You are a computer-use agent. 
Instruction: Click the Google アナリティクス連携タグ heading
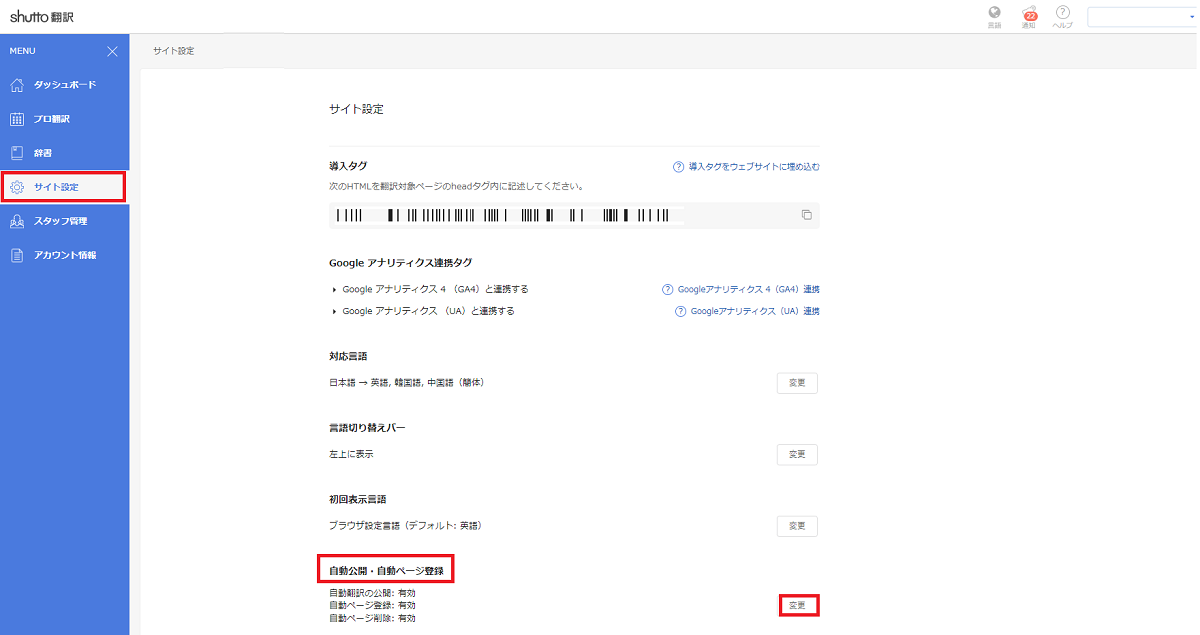coord(400,263)
